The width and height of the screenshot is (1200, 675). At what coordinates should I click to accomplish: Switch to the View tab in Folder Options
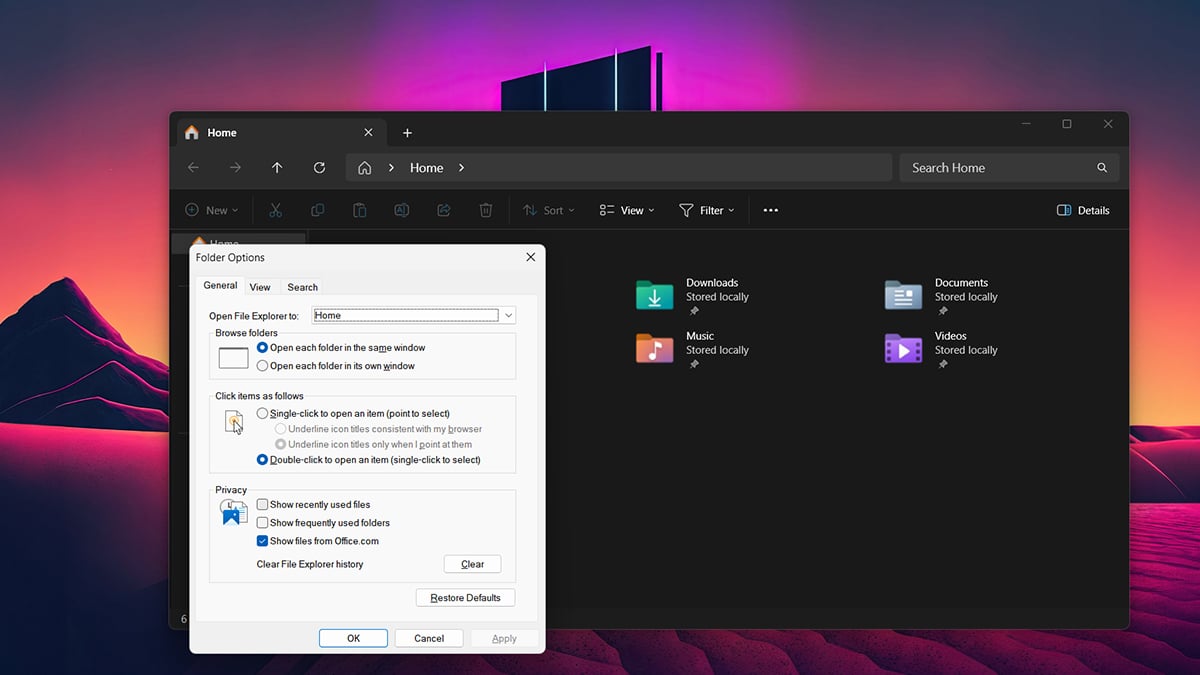[x=260, y=287]
